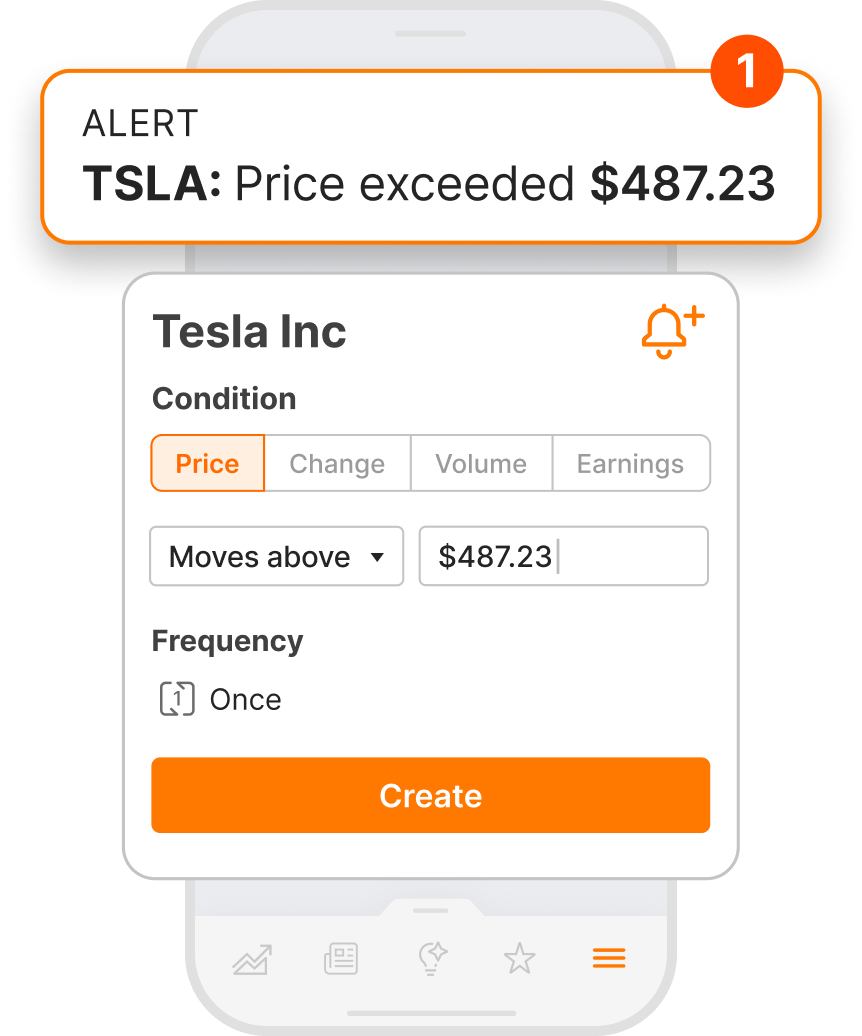862x1036 pixels.
Task: Change the Once frequency setting
Action: 245,699
